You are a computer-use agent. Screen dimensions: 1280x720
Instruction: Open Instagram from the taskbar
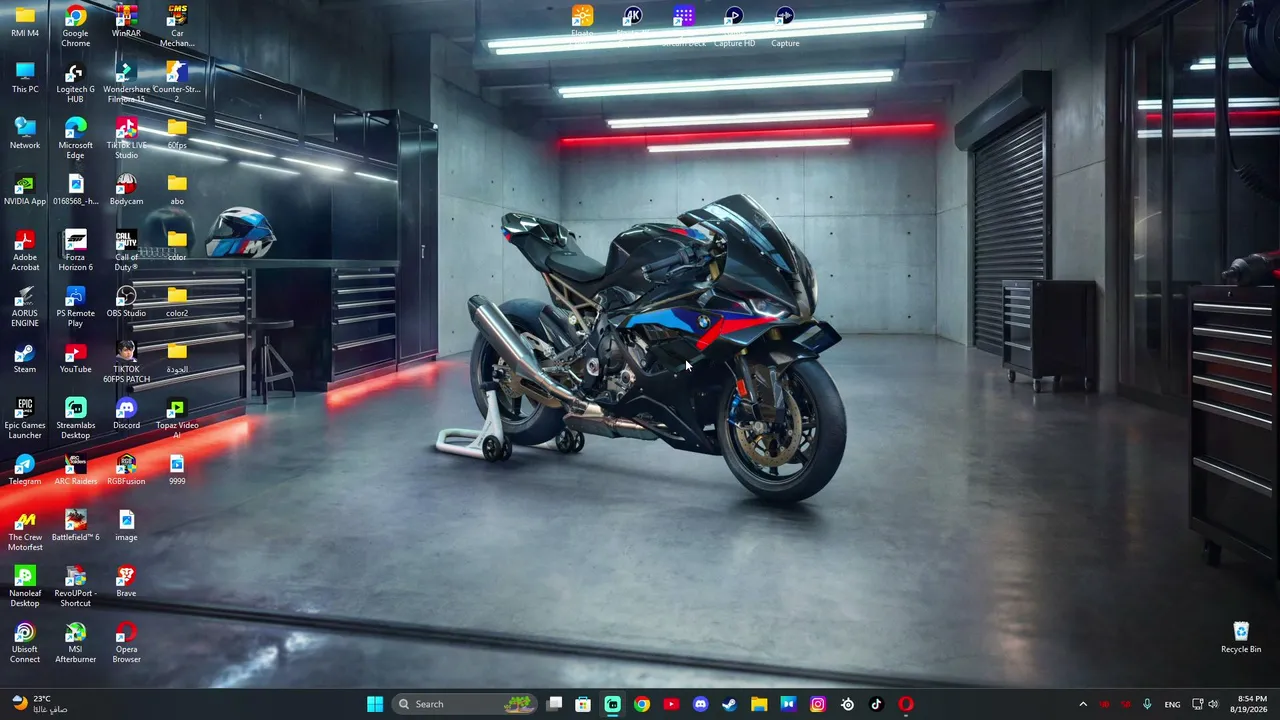click(x=818, y=704)
